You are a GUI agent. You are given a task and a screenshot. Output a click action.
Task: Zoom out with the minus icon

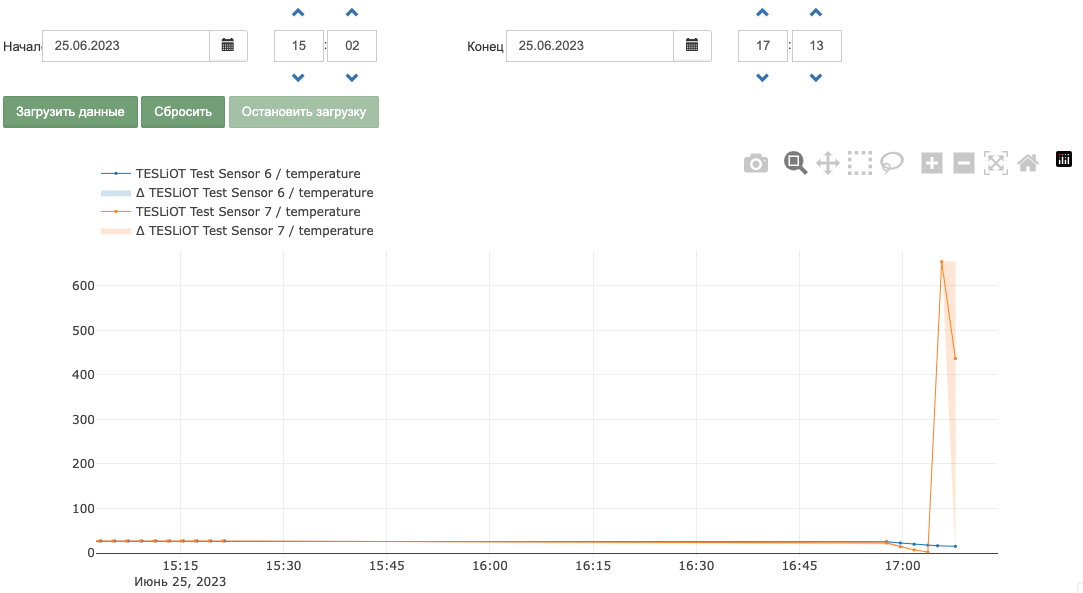[964, 164]
